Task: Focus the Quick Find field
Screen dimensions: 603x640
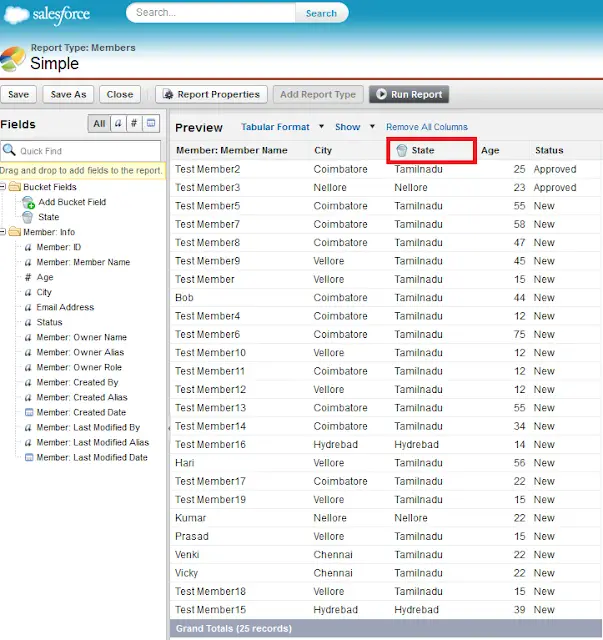Action: click(x=81, y=151)
